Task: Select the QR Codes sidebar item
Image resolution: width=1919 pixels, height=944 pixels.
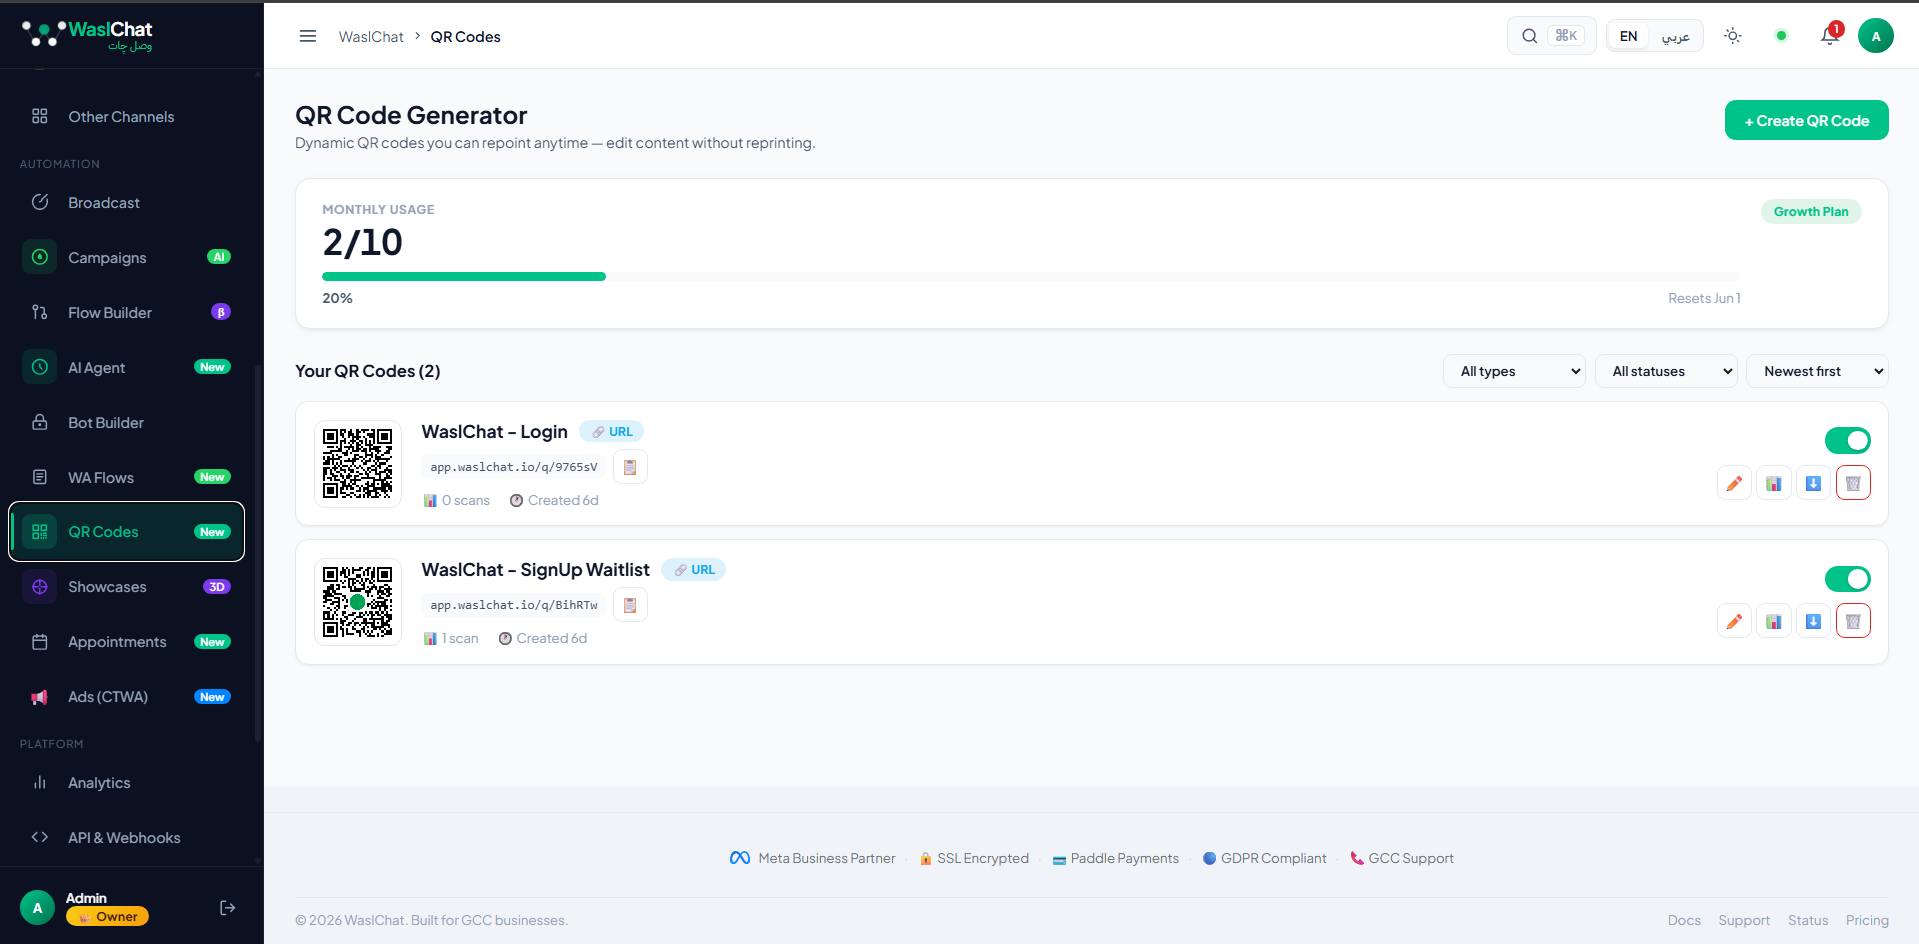Action: pyautogui.click(x=127, y=532)
